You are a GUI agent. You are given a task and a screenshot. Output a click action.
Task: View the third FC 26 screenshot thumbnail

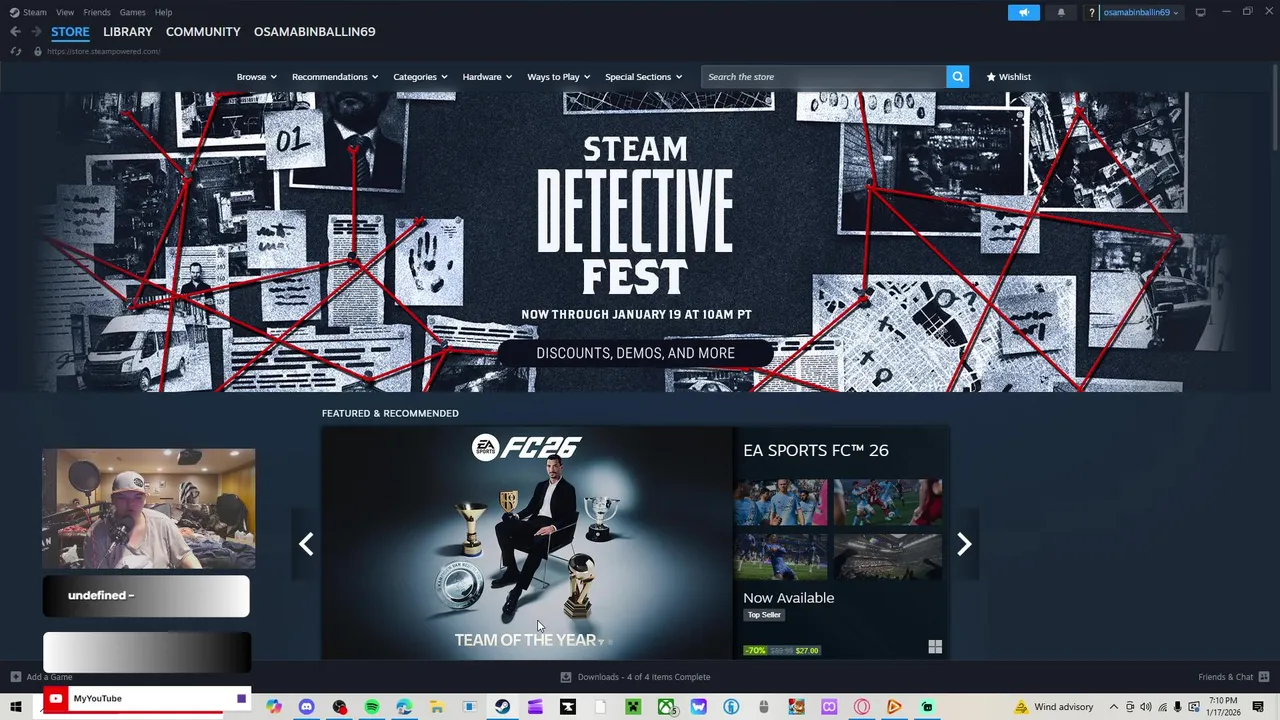click(x=781, y=556)
